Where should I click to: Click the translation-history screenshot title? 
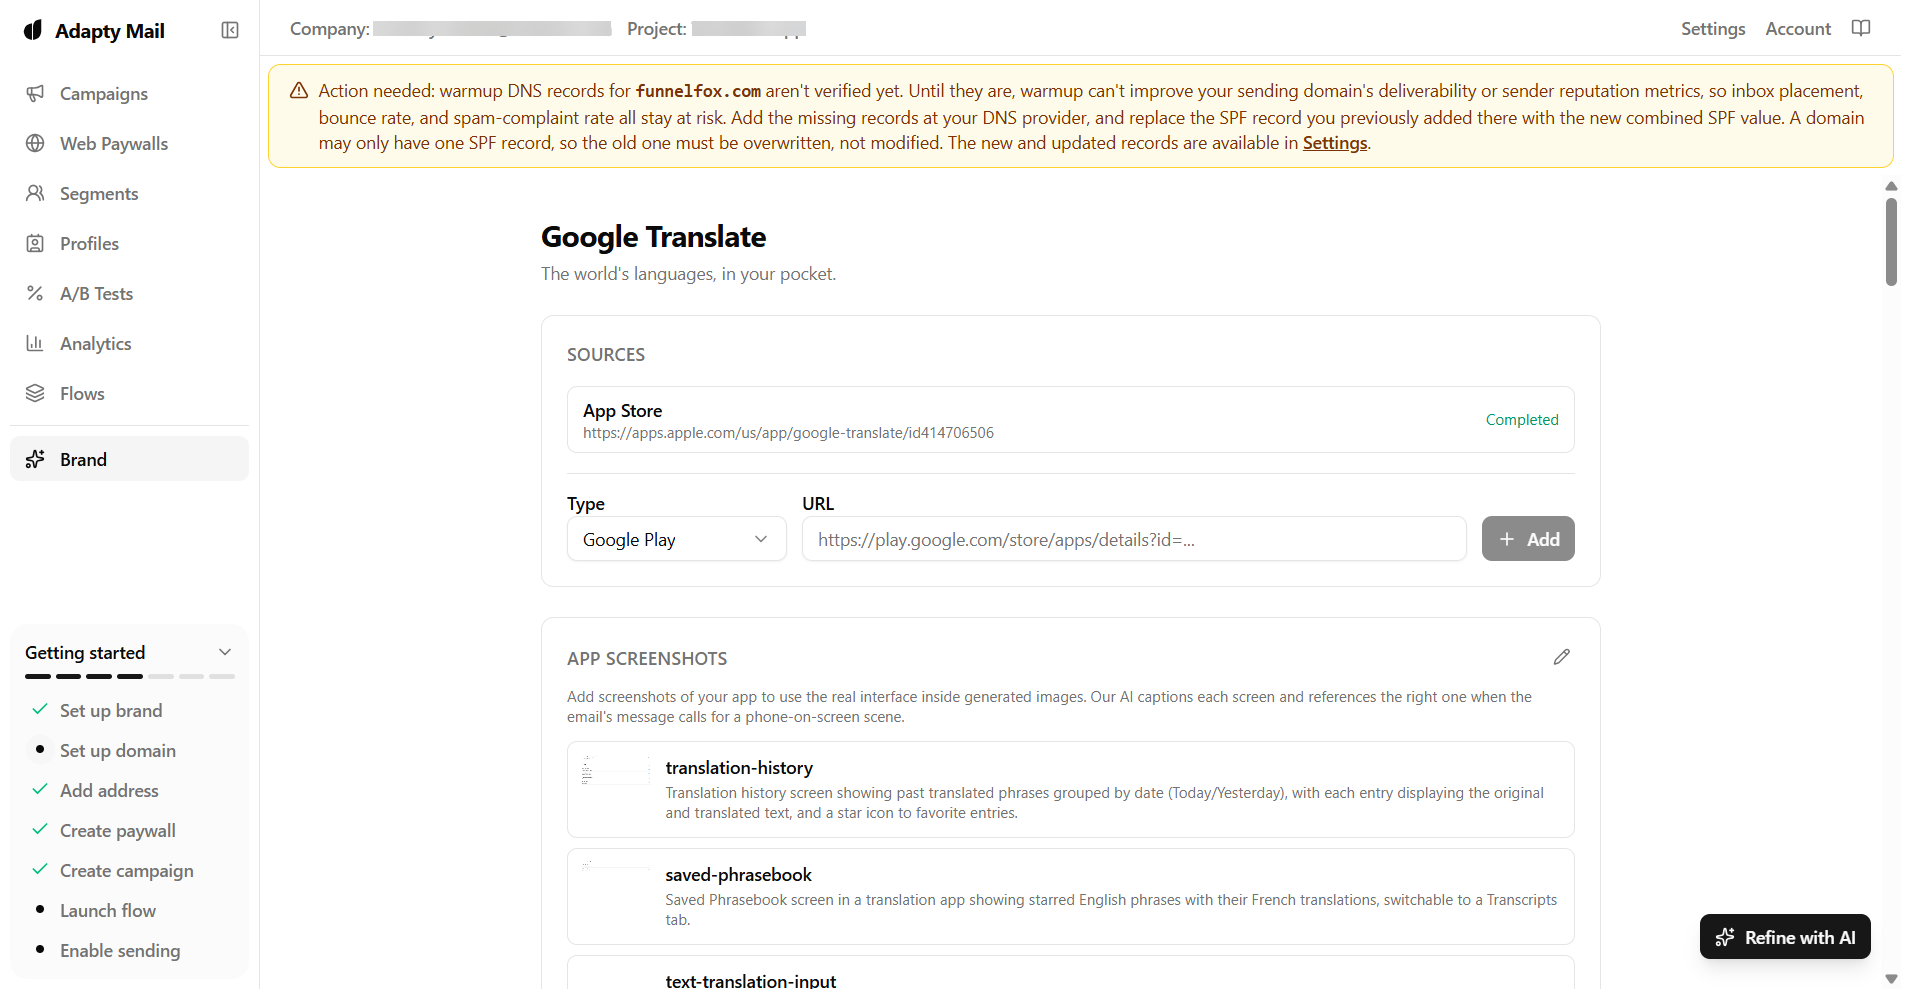(739, 768)
